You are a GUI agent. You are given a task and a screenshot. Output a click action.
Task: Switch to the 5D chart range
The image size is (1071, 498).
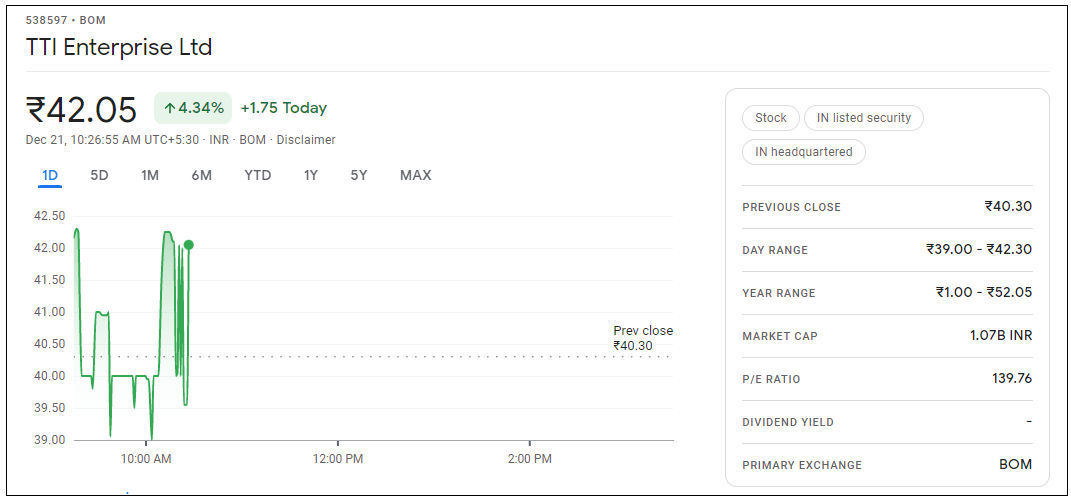(100, 176)
